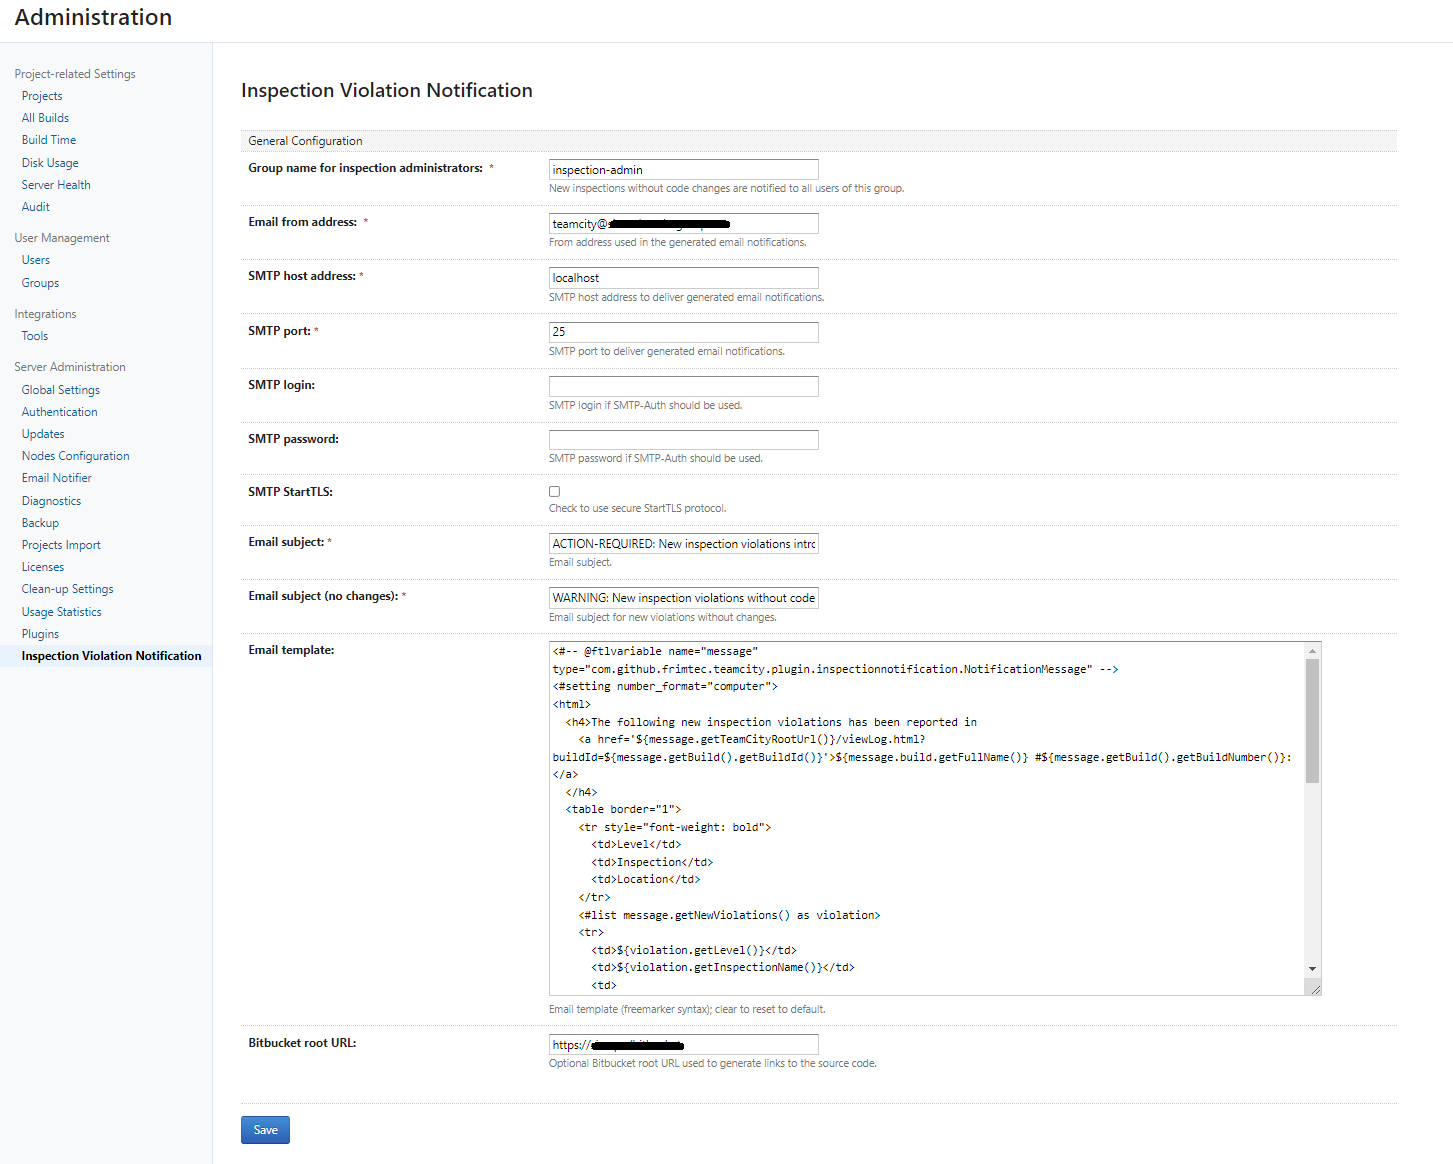This screenshot has width=1453, height=1164.
Task: Open Projects in the sidebar
Action: [42, 96]
